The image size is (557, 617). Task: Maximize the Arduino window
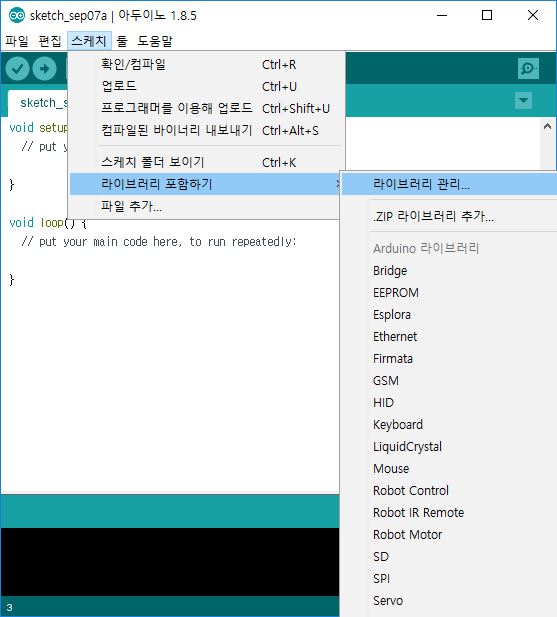[x=487, y=15]
